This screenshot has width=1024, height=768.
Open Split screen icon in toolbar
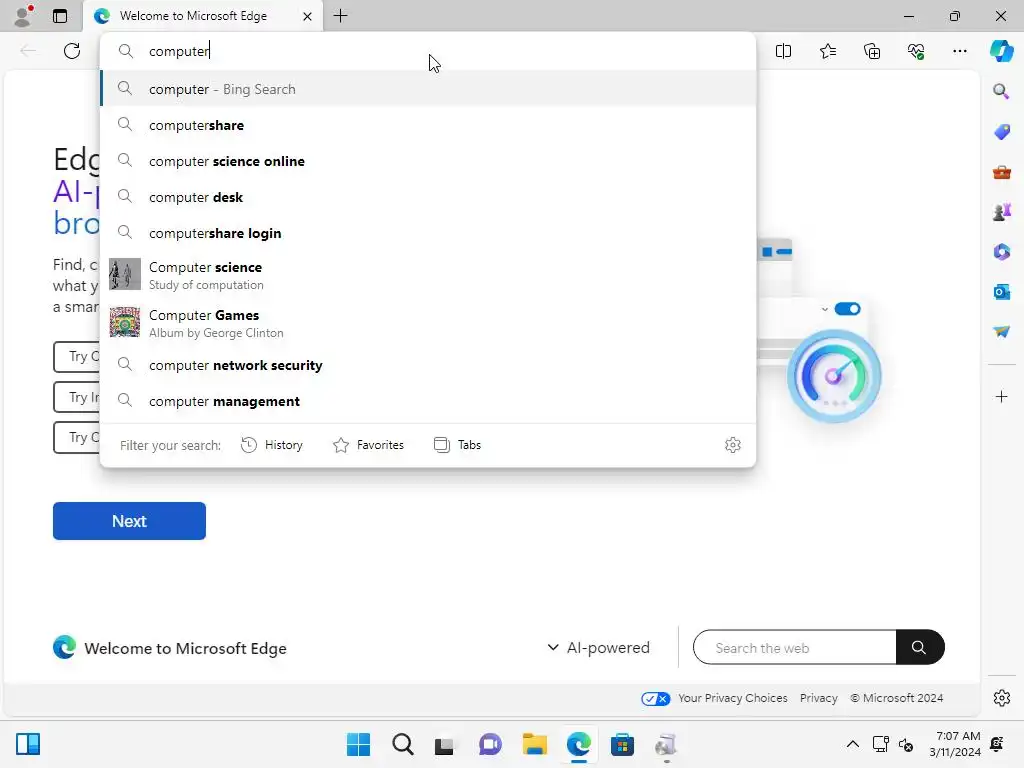783,51
